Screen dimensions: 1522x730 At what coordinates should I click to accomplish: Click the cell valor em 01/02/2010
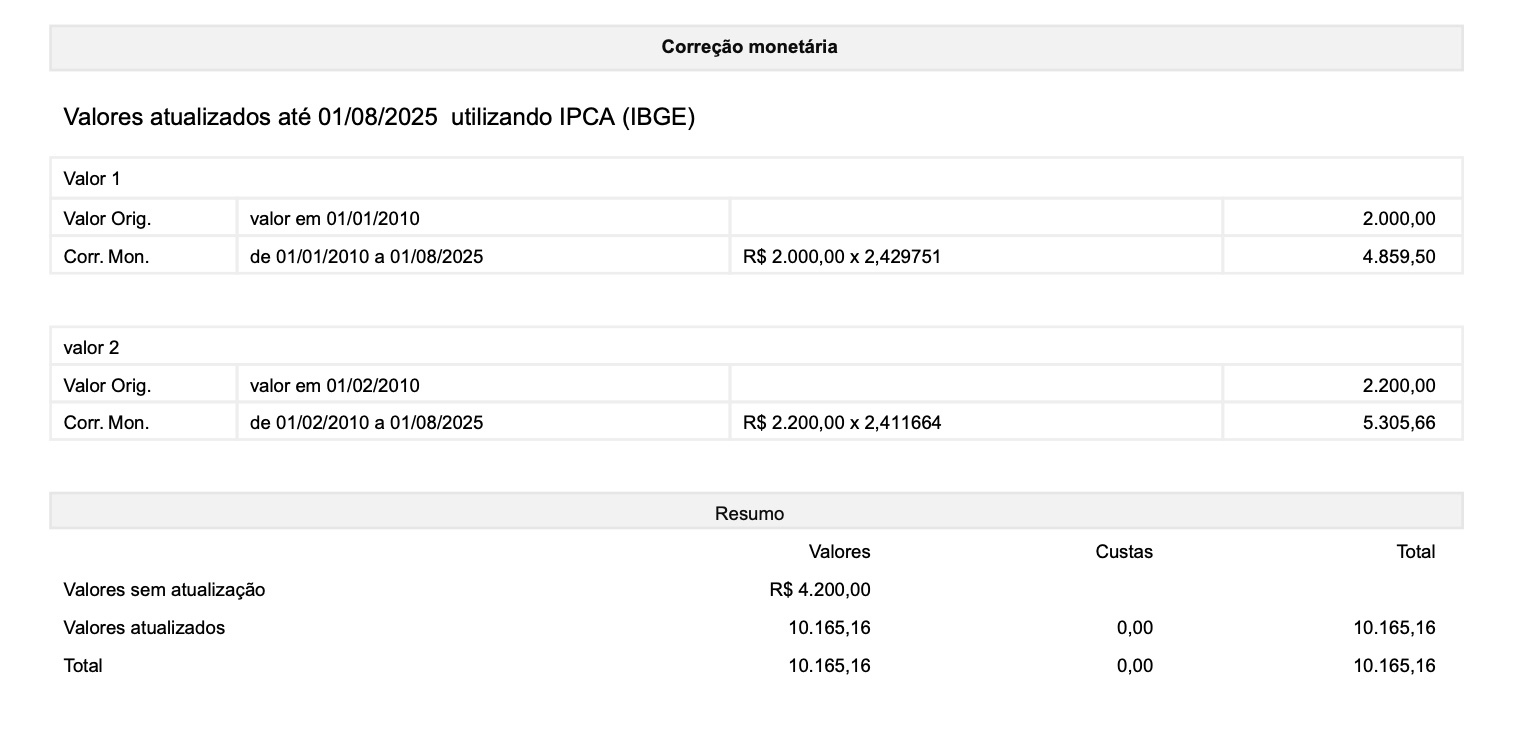pyautogui.click(x=334, y=385)
